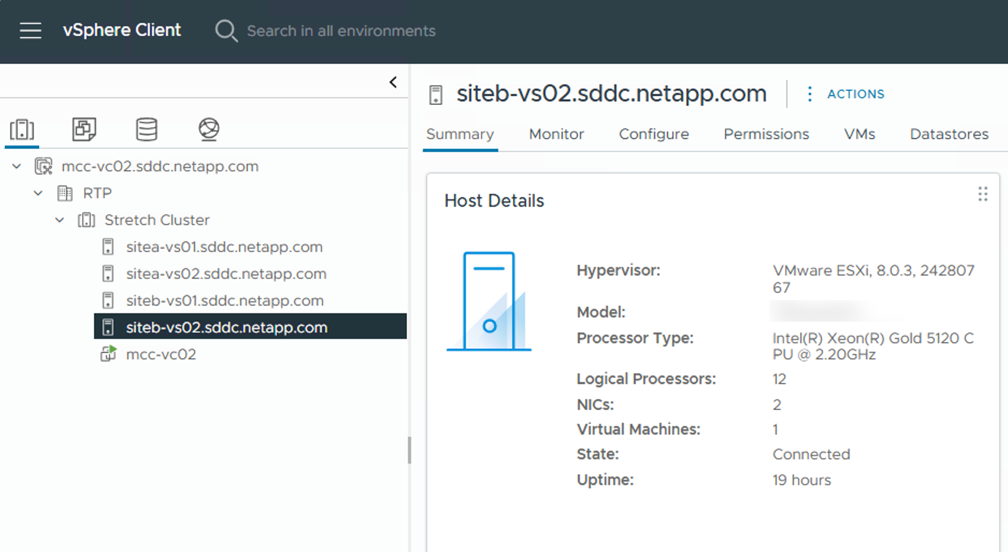Click the panel resize splitter handle
The width and height of the screenshot is (1008, 552).
409,450
